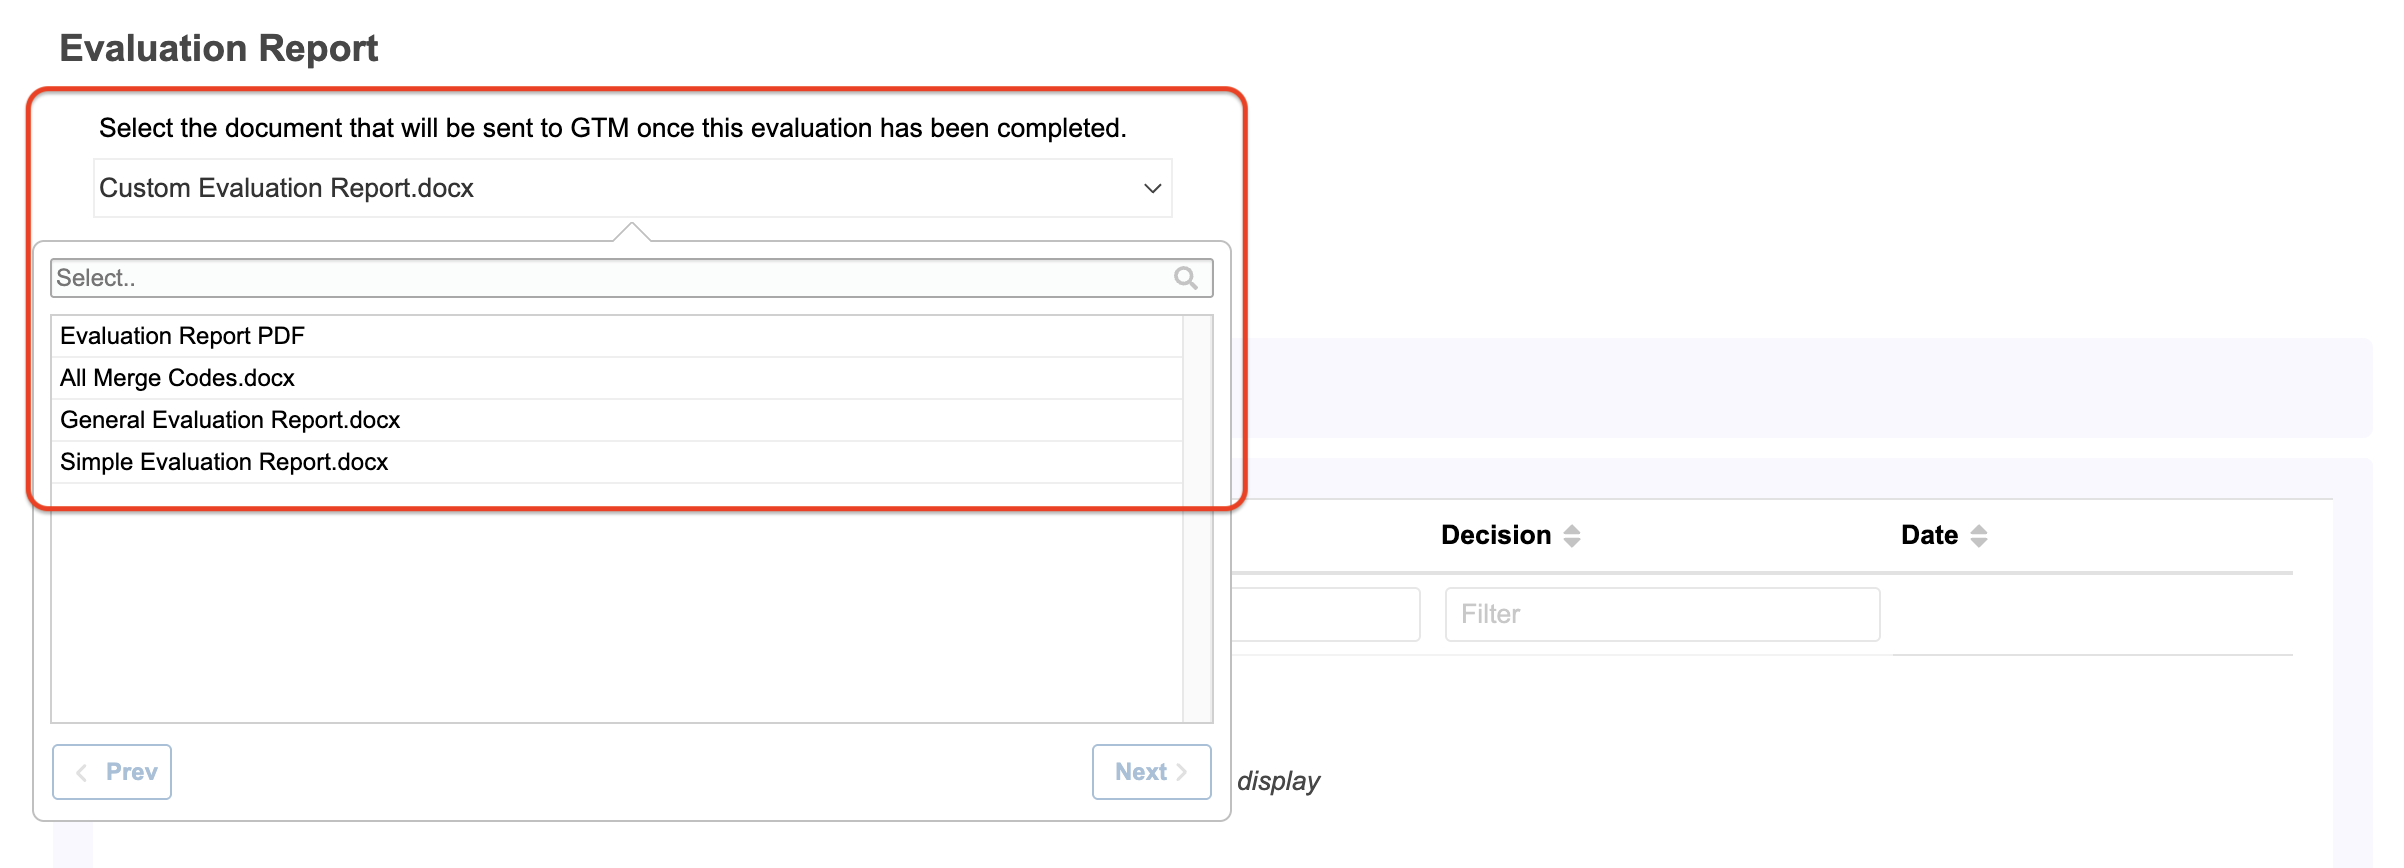Click the Date column header
This screenshot has width=2404, height=868.
[1929, 536]
